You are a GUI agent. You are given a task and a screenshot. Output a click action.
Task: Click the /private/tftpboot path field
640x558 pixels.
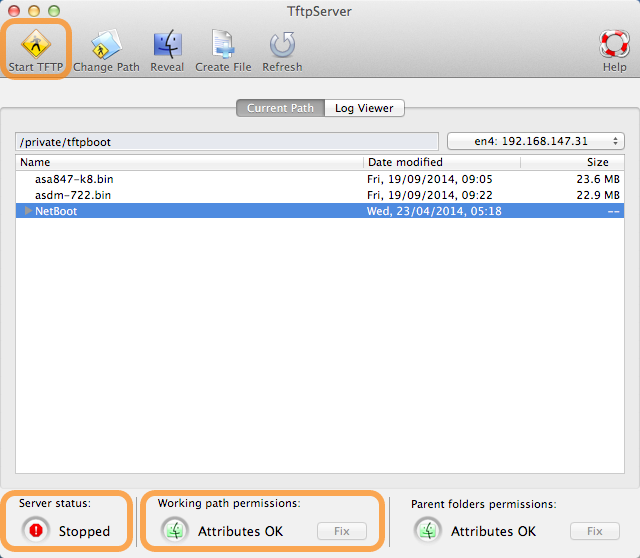coord(227,142)
